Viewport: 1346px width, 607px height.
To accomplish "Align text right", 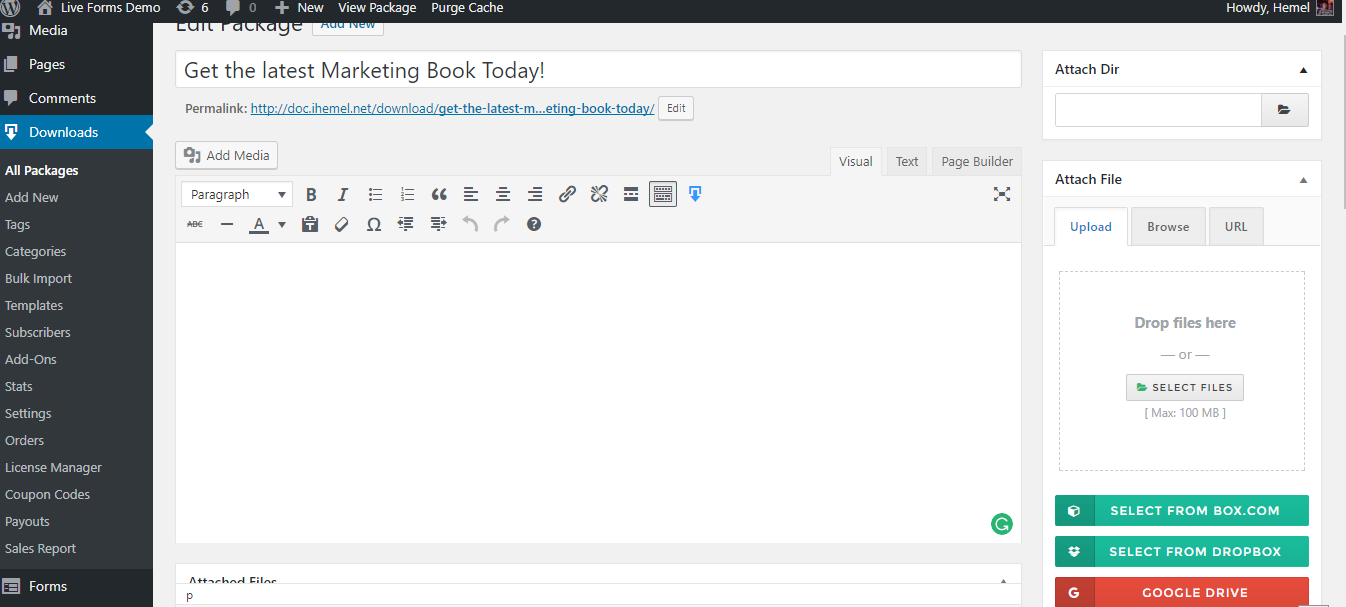I will [535, 194].
